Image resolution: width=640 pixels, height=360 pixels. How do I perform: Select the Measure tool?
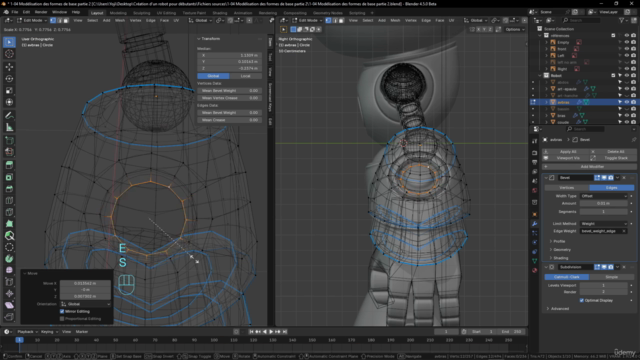(x=9, y=128)
